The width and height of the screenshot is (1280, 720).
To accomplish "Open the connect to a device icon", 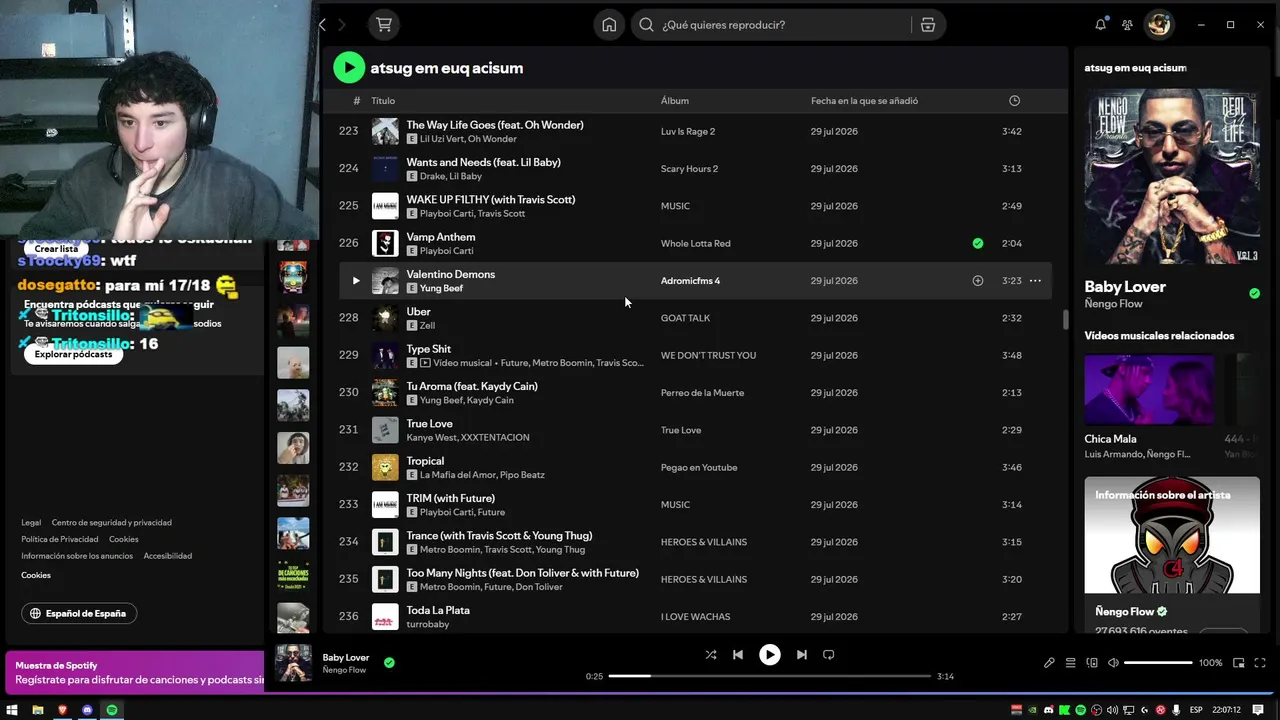I will tap(1092, 663).
